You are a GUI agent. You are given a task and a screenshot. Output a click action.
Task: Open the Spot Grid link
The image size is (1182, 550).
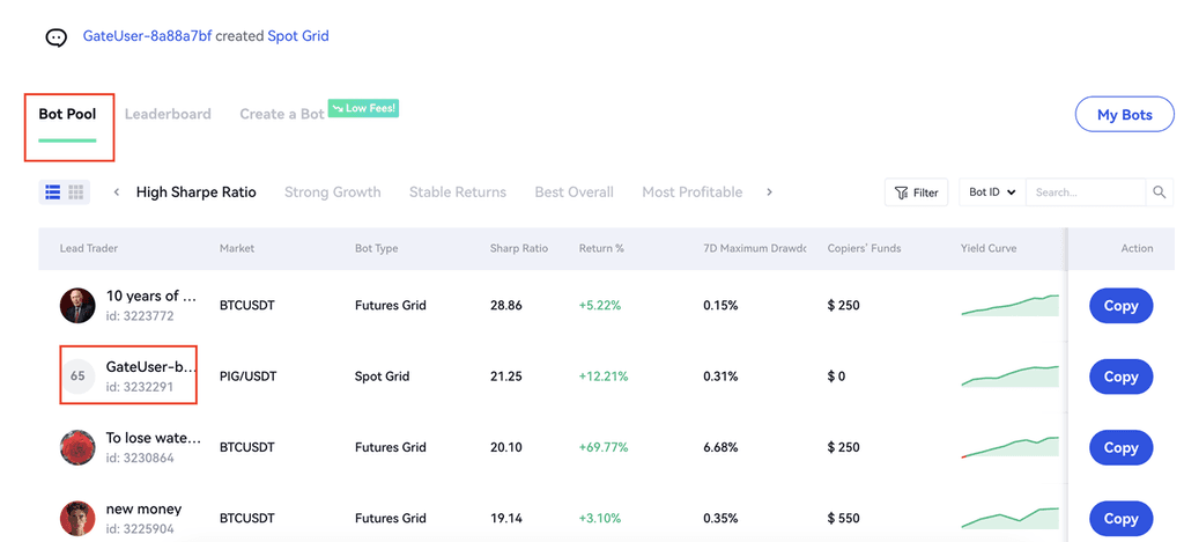pos(298,36)
